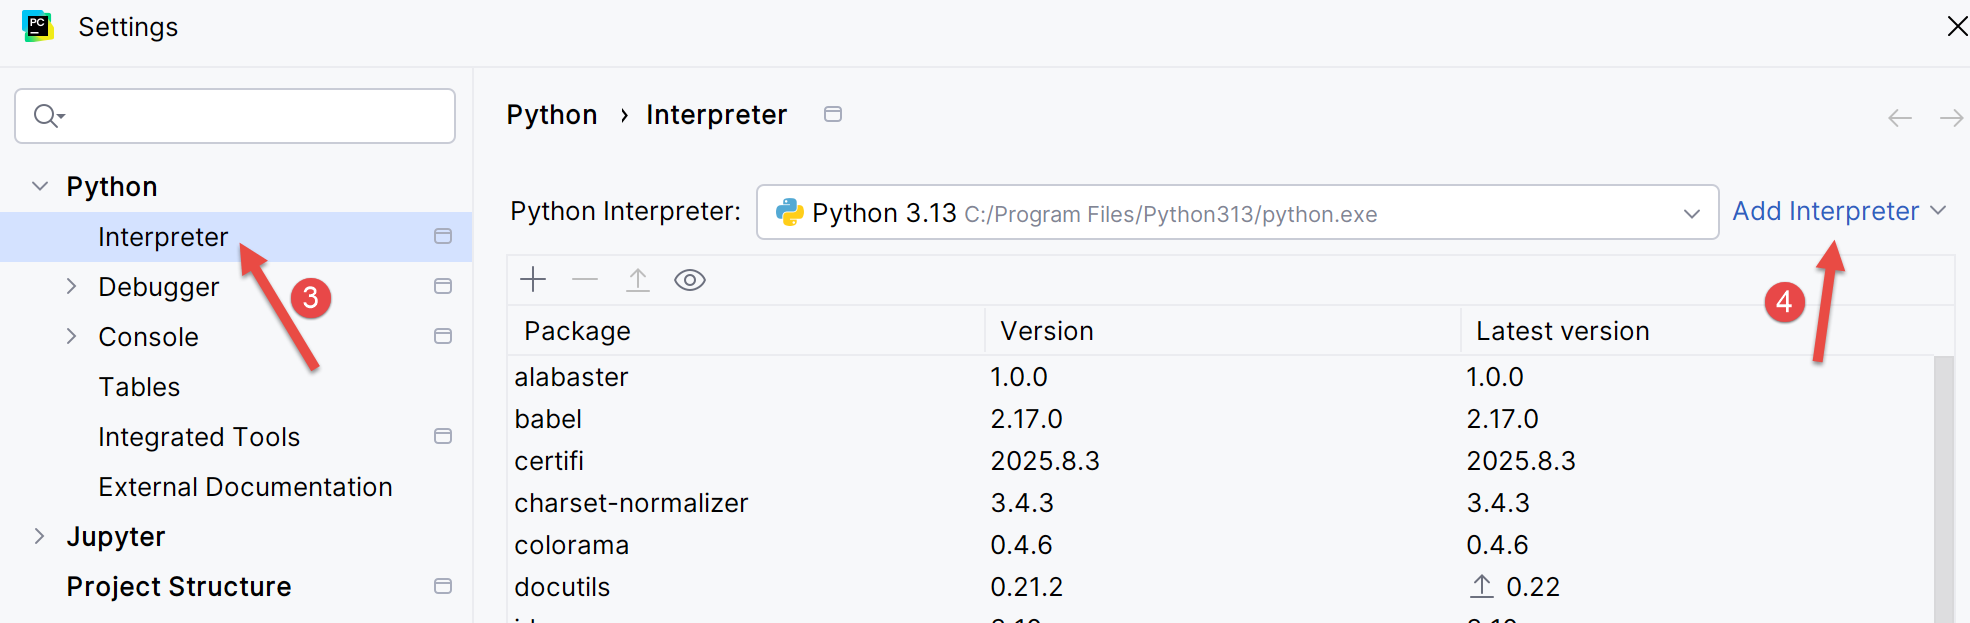Image resolution: width=1970 pixels, height=623 pixels.
Task: Open External Documentation settings
Action: (x=245, y=487)
